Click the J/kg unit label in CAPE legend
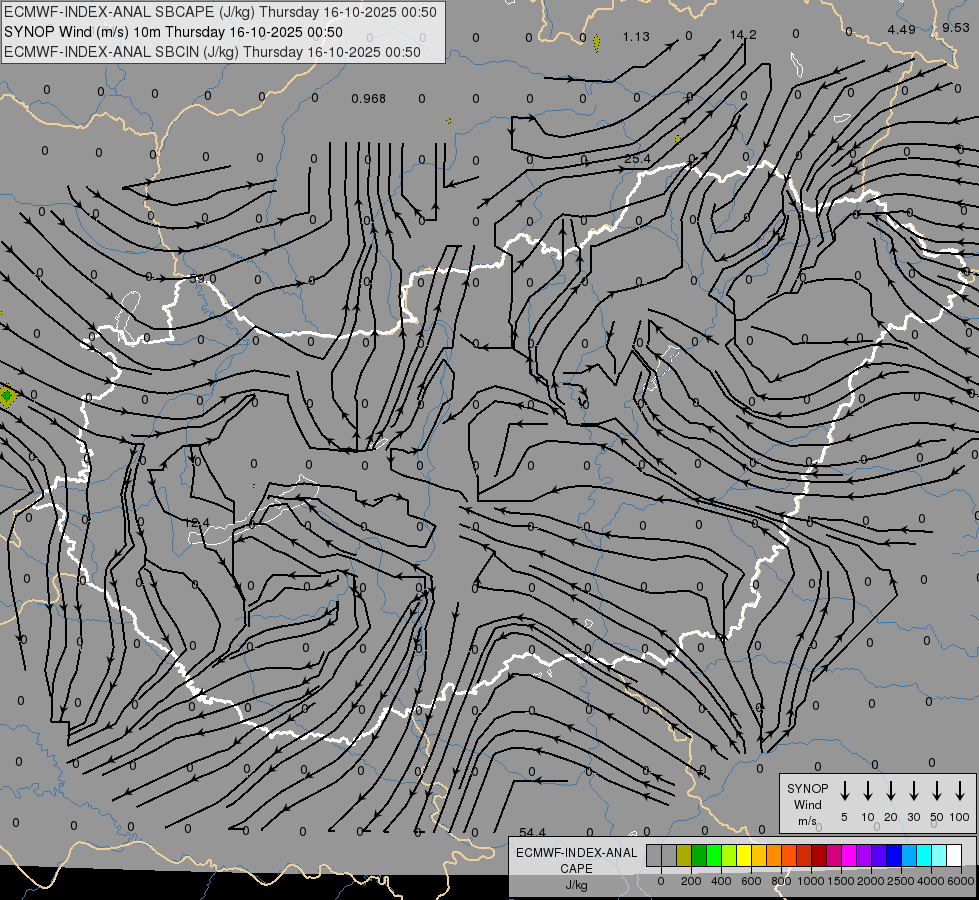The height and width of the screenshot is (900, 979). [x=576, y=885]
